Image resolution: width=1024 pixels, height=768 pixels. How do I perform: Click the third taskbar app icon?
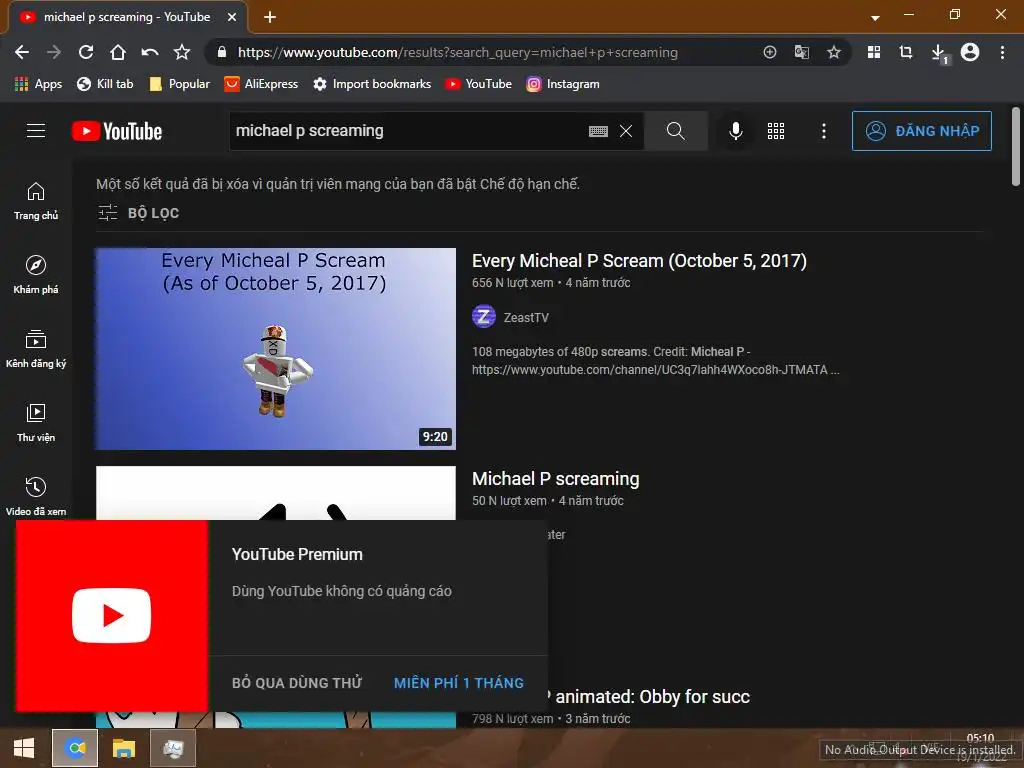(173, 748)
